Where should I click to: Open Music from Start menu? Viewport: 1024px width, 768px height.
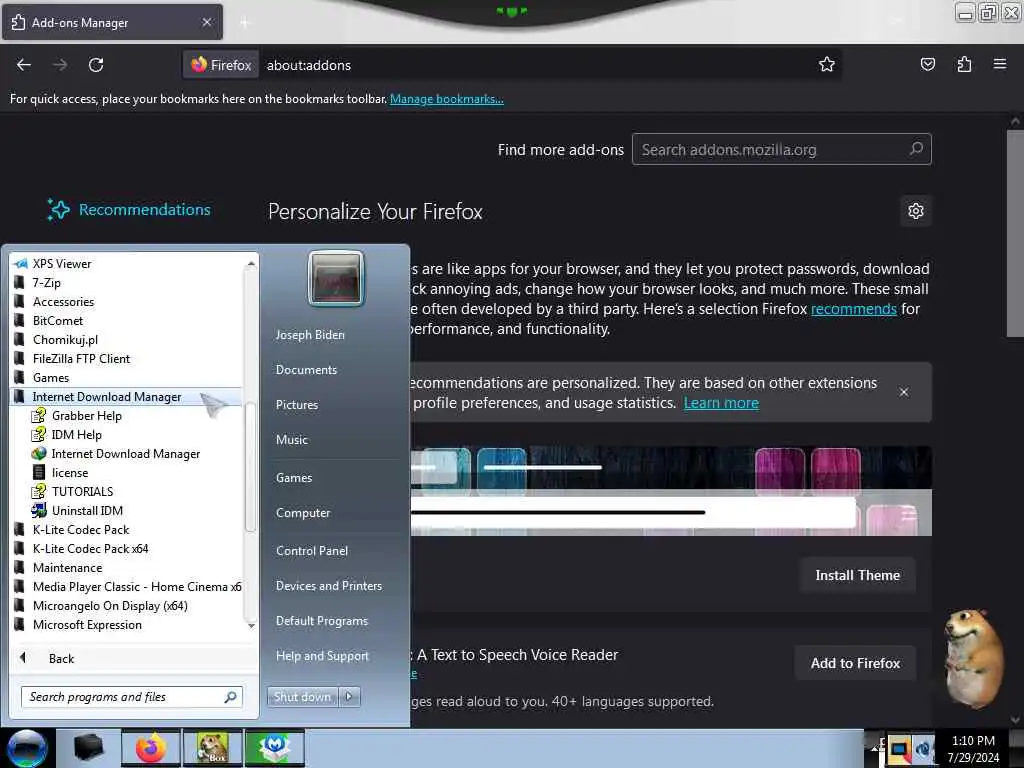(x=292, y=440)
